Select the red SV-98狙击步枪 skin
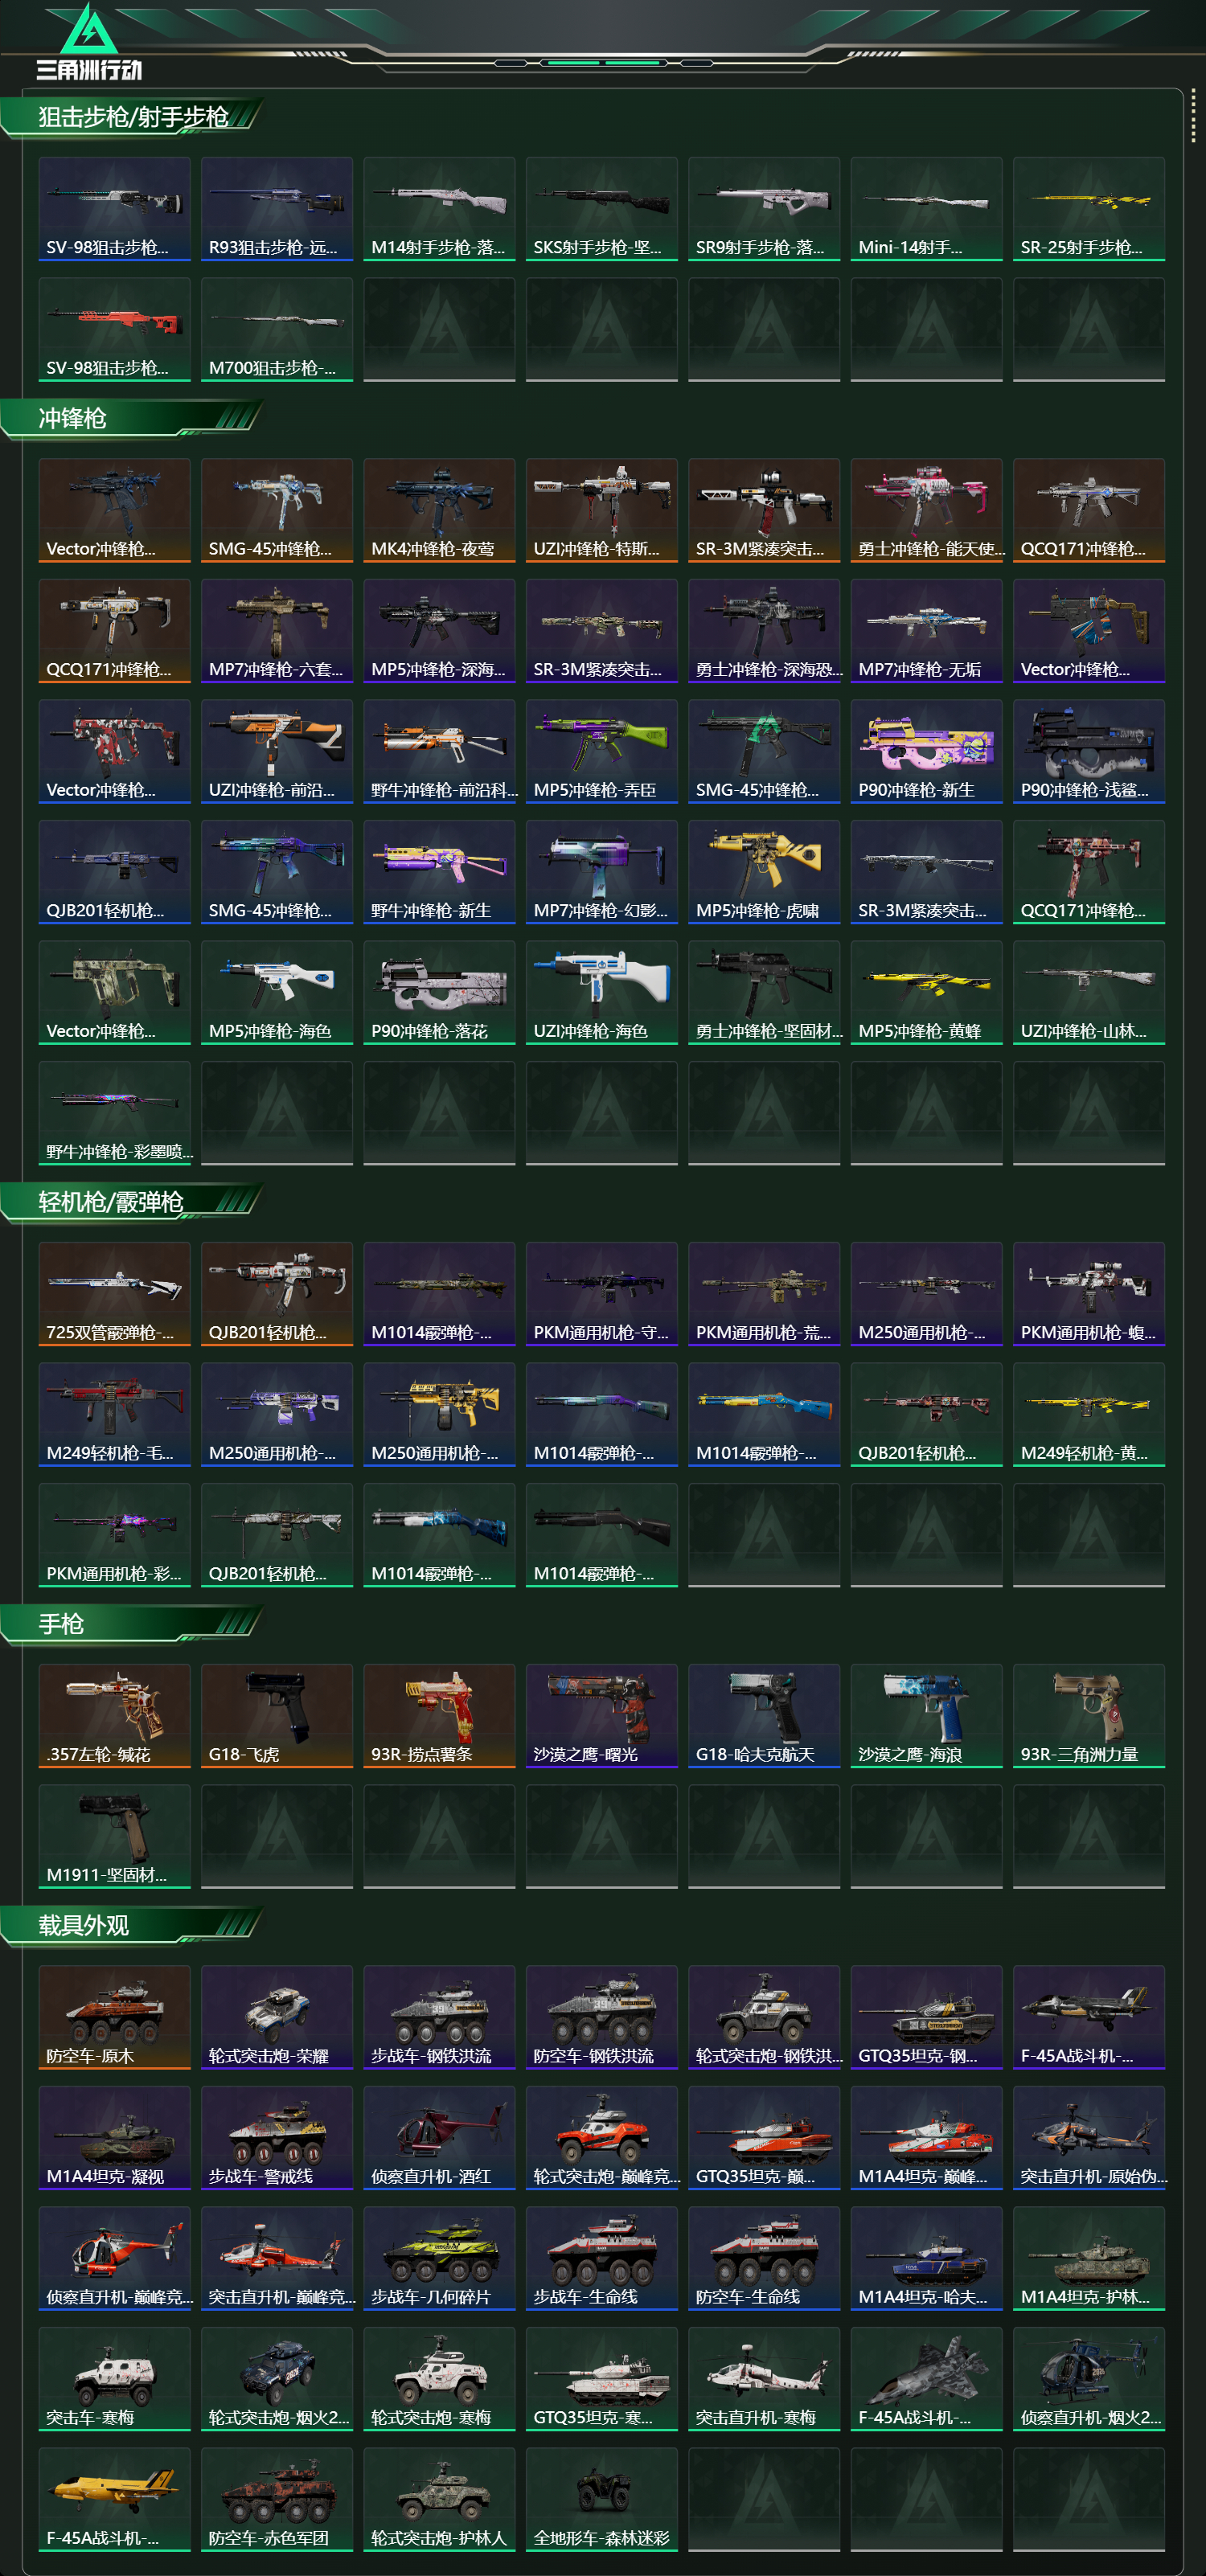 pos(114,330)
